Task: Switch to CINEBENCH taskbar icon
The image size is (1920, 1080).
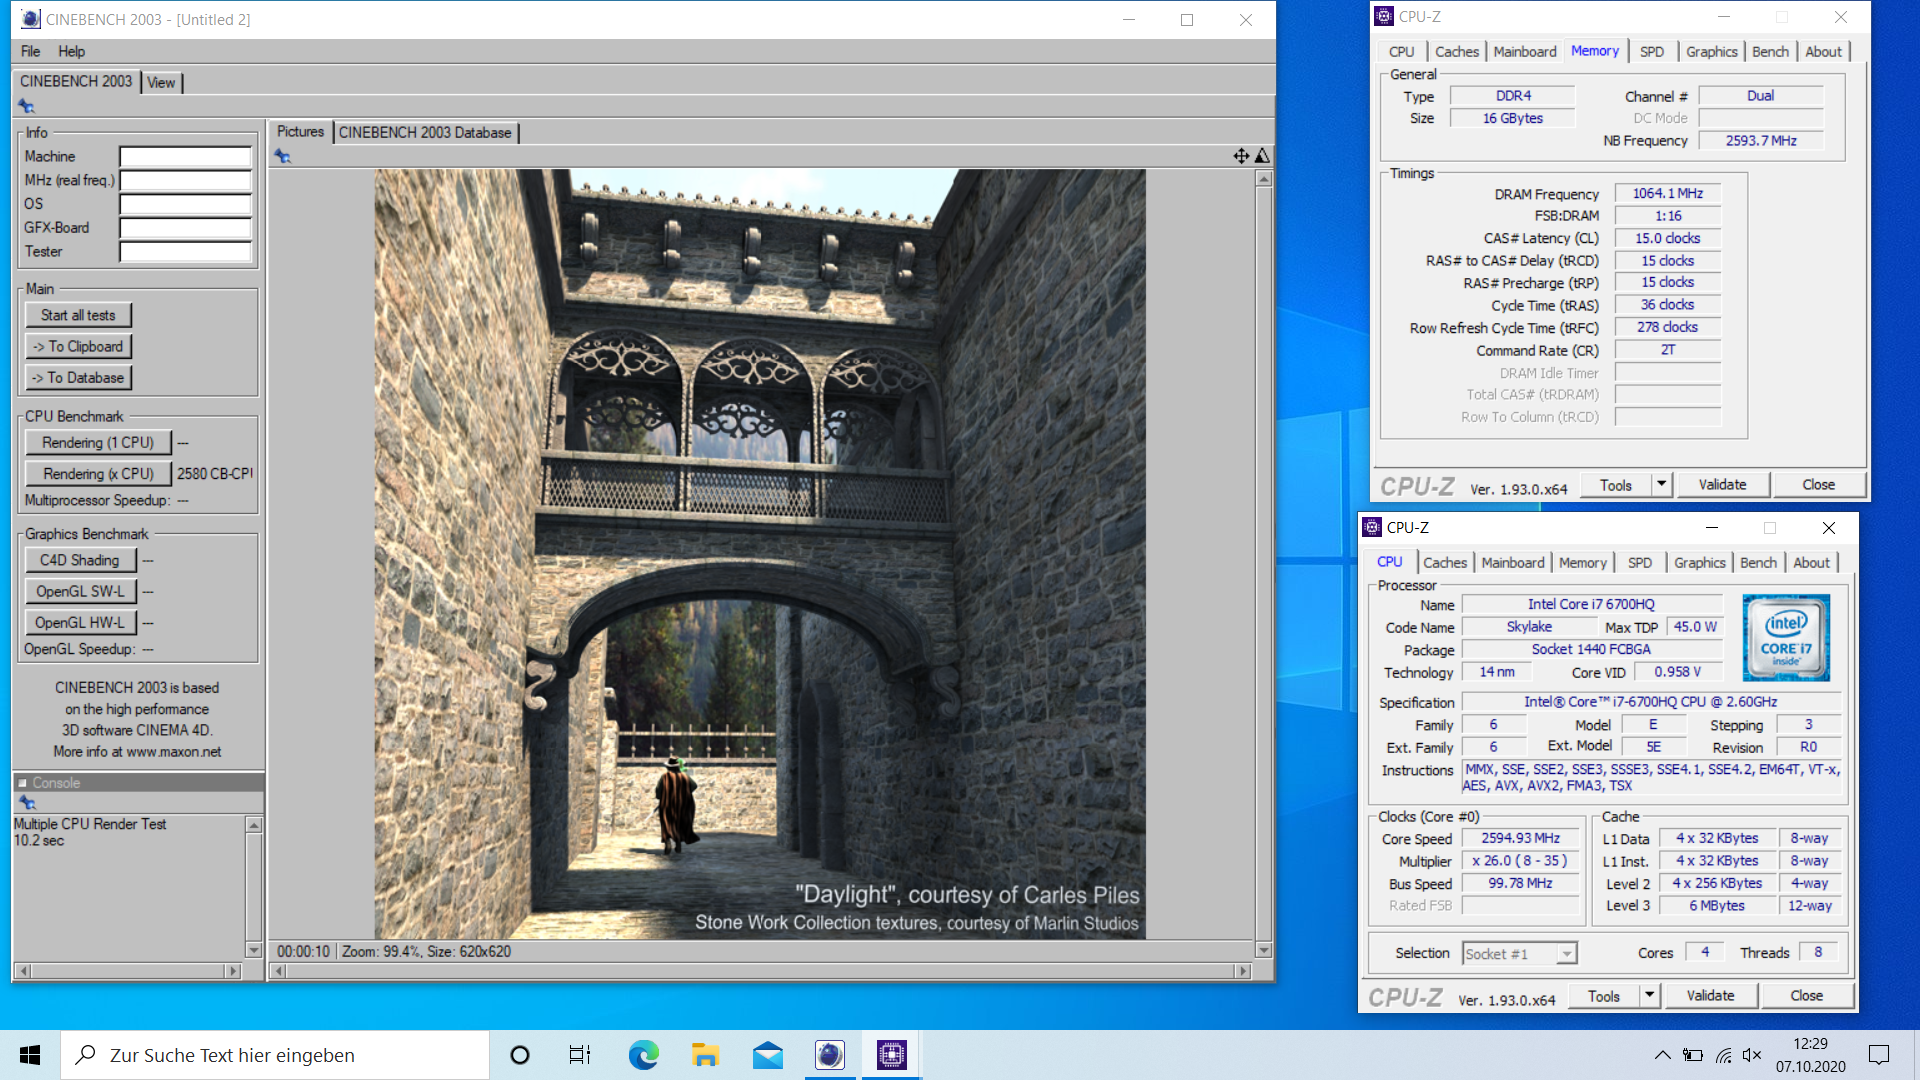Action: point(829,1055)
